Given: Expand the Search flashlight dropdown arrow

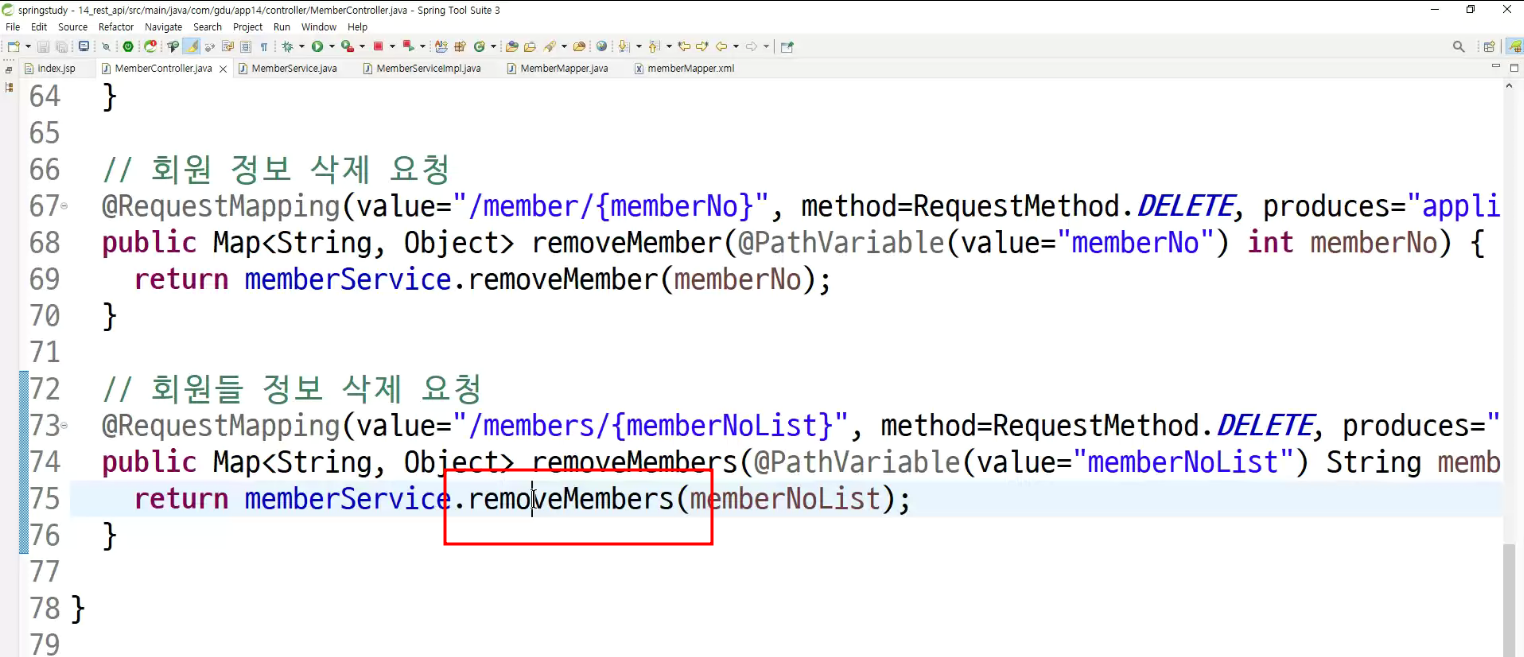Looking at the screenshot, I should point(564,46).
